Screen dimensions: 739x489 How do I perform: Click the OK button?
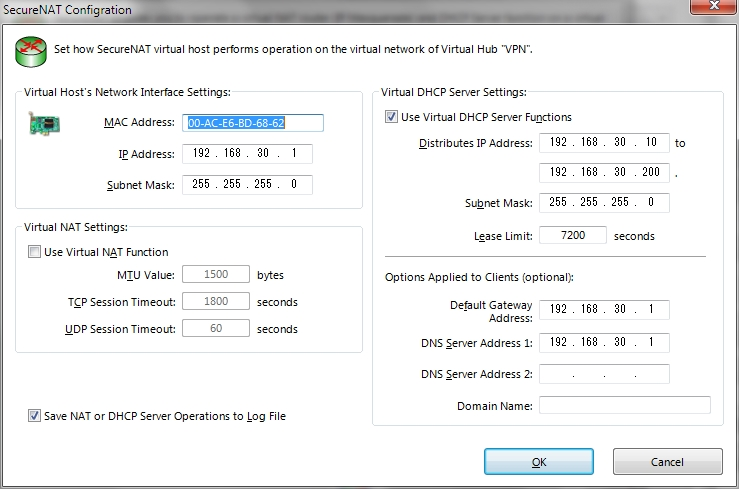pos(539,462)
